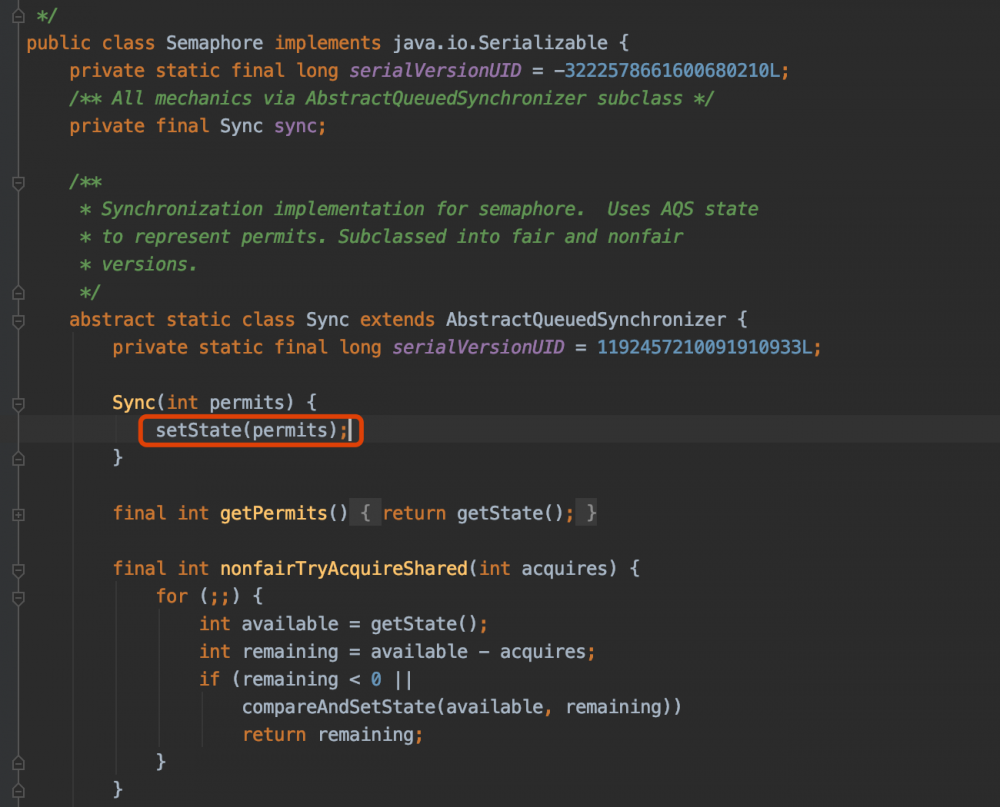Screen dimensions: 1000x807
Task: Click 'remaining' in int remaining declaration
Action: click(x=290, y=651)
